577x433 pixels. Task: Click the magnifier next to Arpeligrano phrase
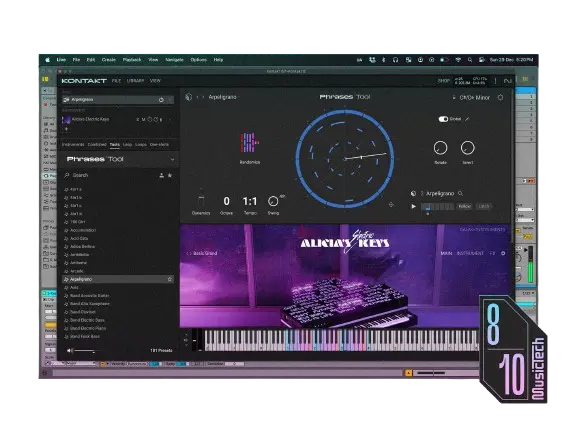tap(460, 194)
